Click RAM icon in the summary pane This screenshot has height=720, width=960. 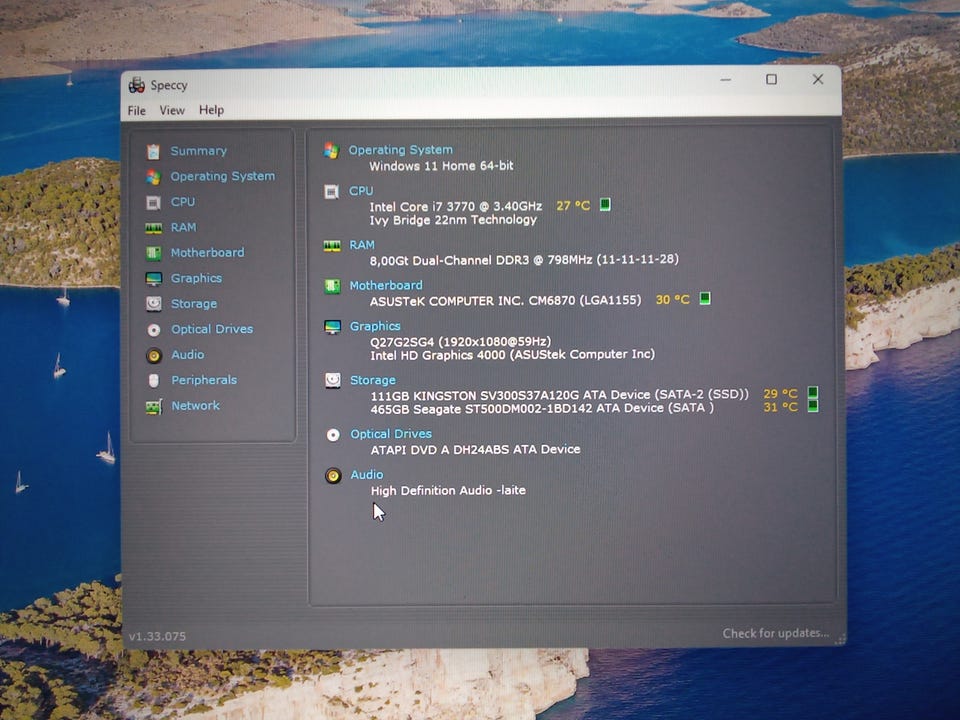[332, 246]
